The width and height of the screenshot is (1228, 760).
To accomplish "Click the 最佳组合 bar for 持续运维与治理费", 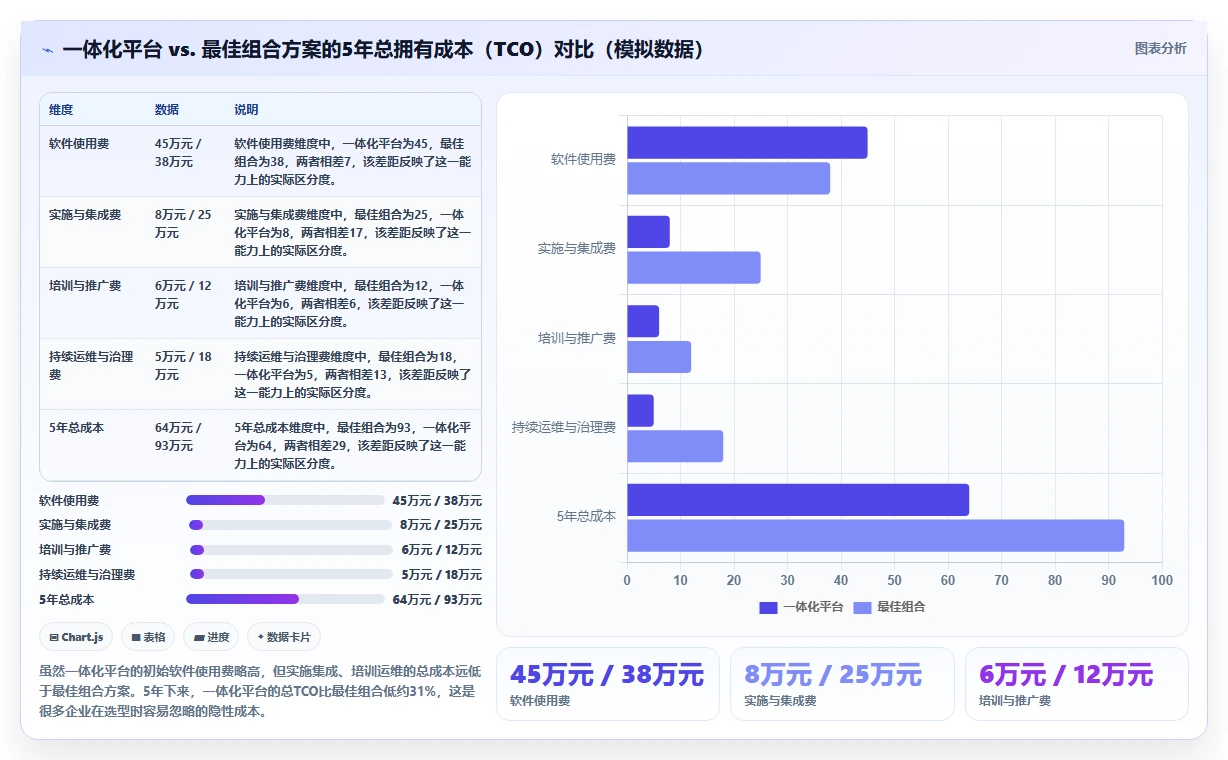I will [675, 446].
